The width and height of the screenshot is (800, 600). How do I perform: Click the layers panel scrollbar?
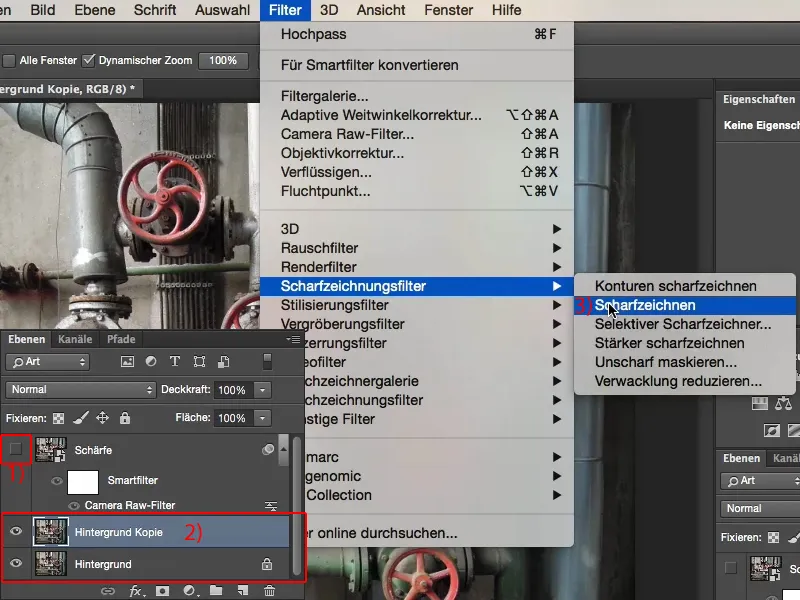tap(296, 508)
